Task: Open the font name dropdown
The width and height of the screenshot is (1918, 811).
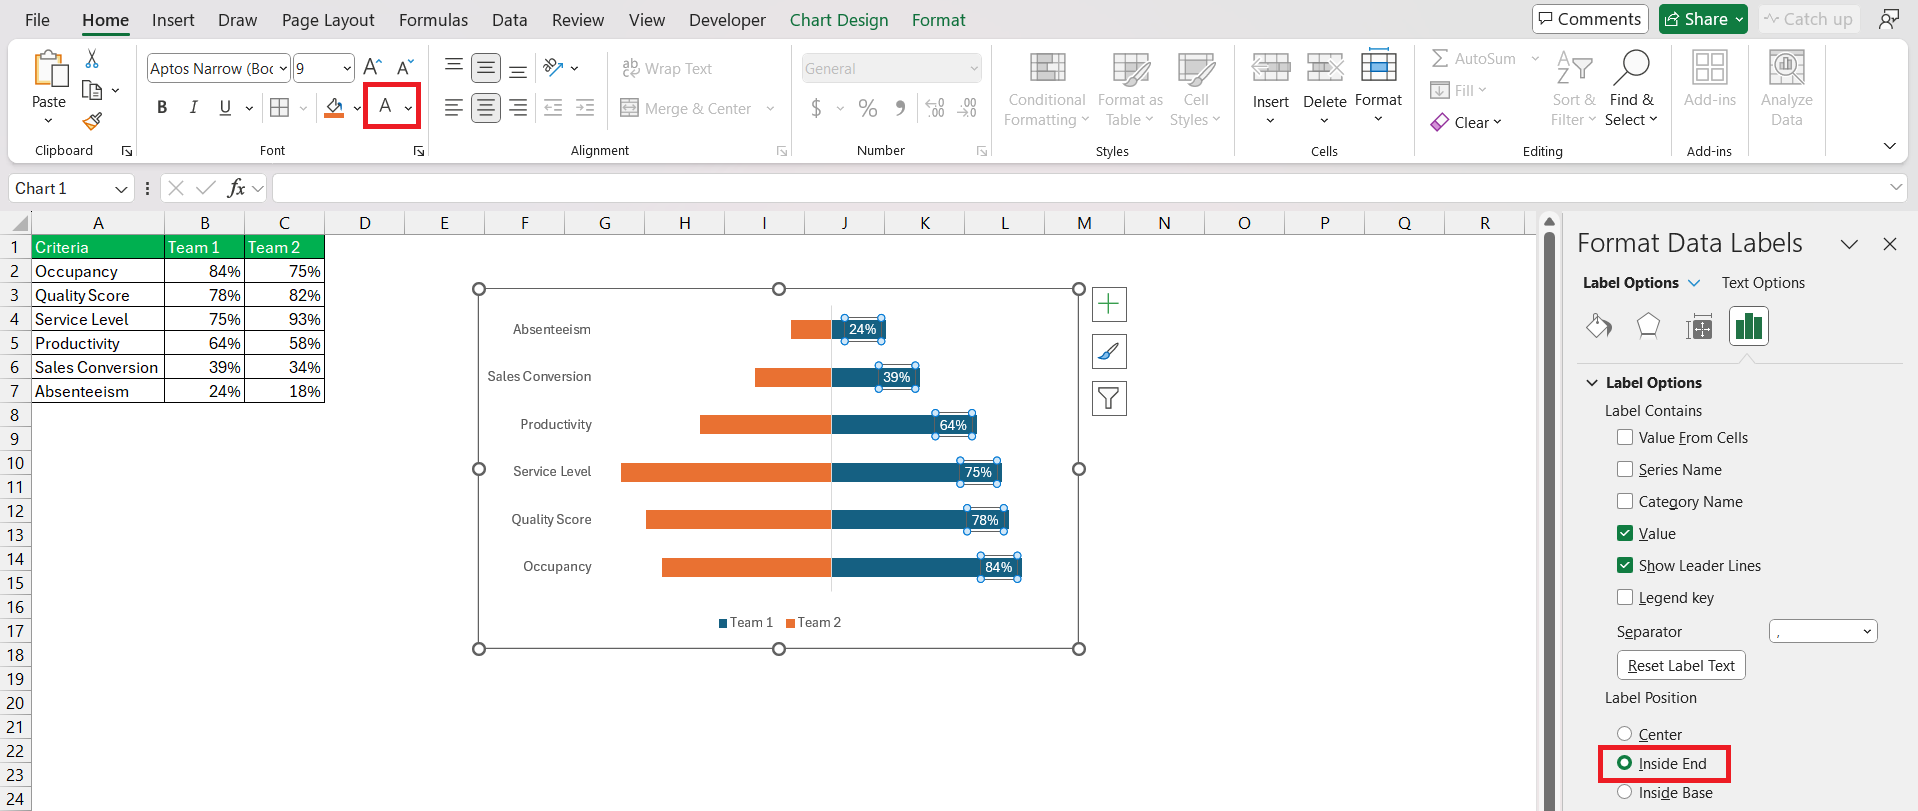Action: [283, 68]
